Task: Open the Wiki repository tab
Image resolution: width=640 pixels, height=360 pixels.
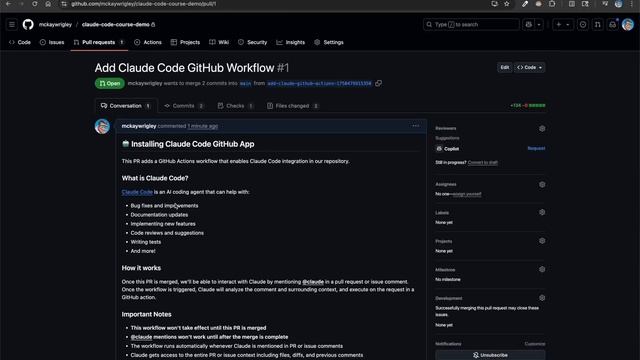Action: (x=219, y=42)
